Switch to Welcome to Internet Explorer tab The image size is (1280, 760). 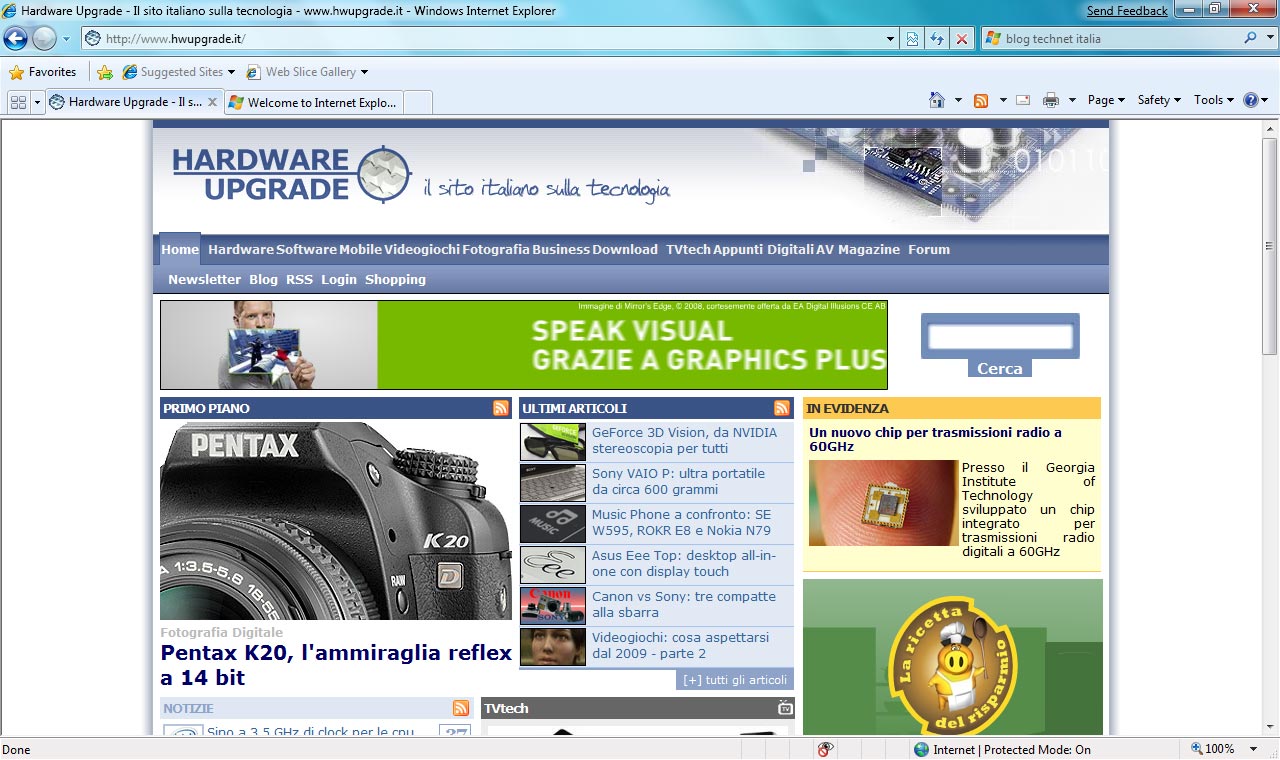pos(313,102)
